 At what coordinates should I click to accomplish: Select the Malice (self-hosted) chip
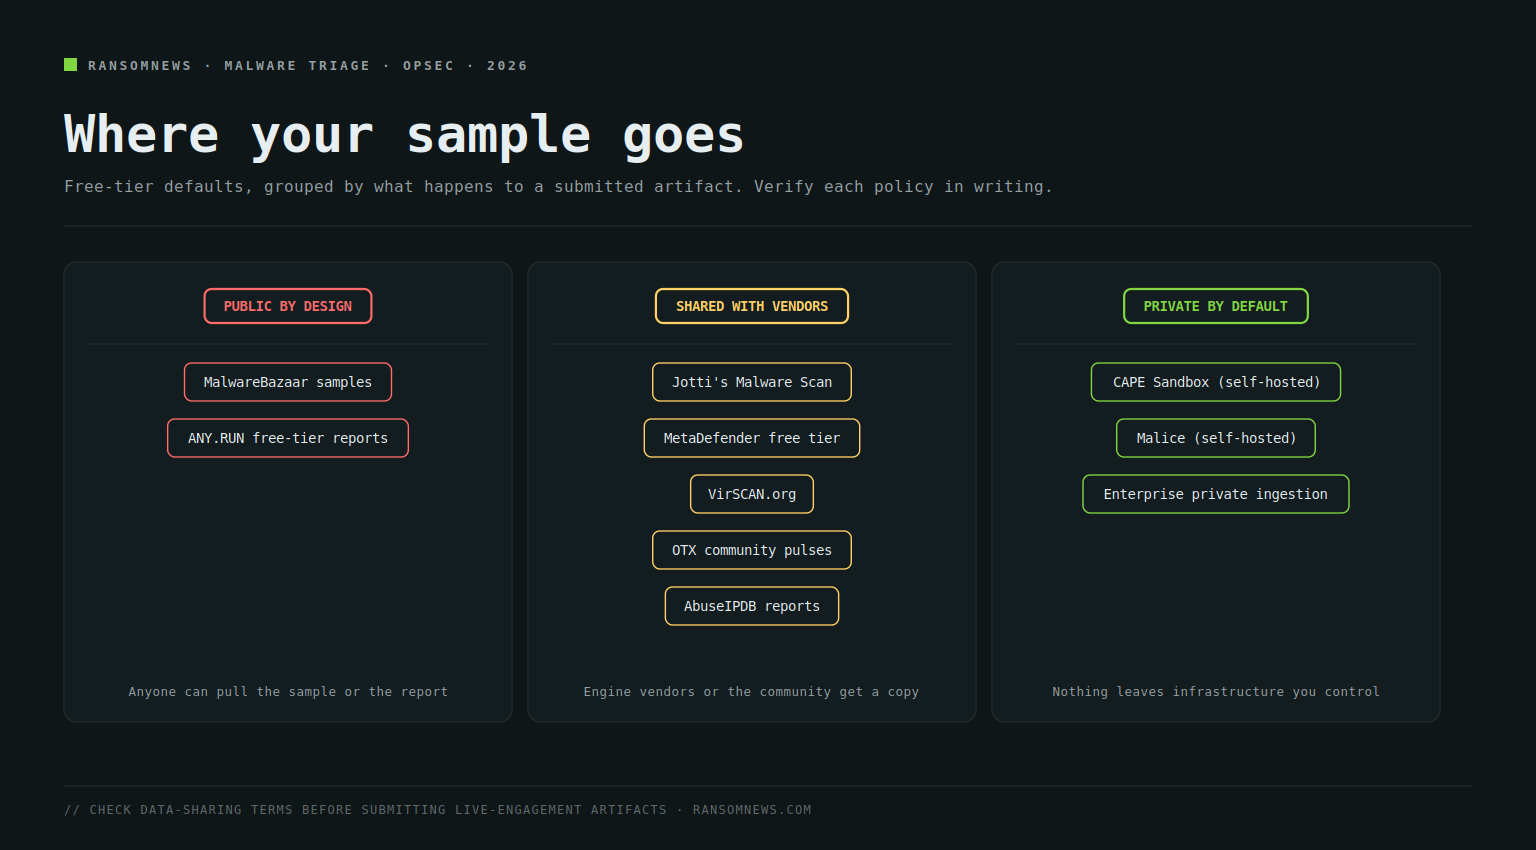tap(1216, 438)
